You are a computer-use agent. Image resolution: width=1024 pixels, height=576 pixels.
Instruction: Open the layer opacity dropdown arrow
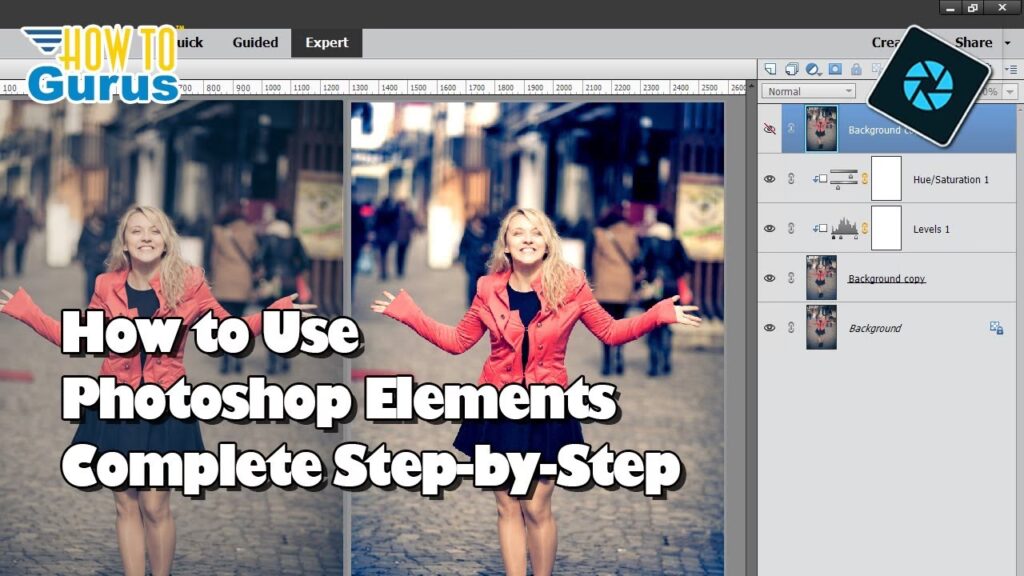[1008, 91]
